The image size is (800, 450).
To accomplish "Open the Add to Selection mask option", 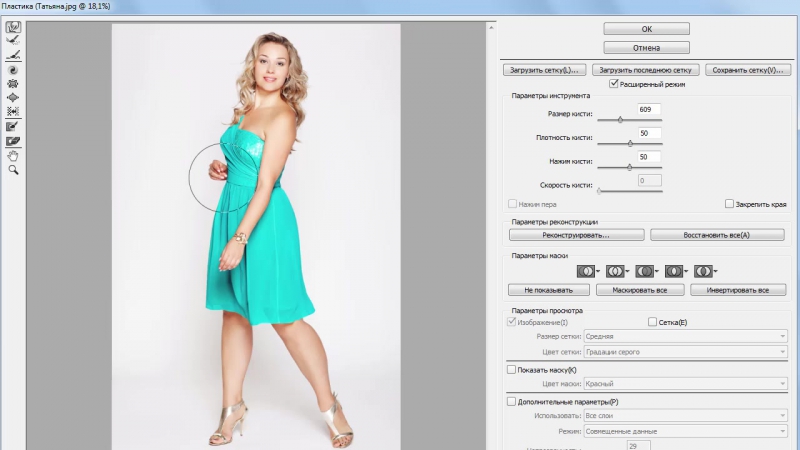I will [617, 271].
